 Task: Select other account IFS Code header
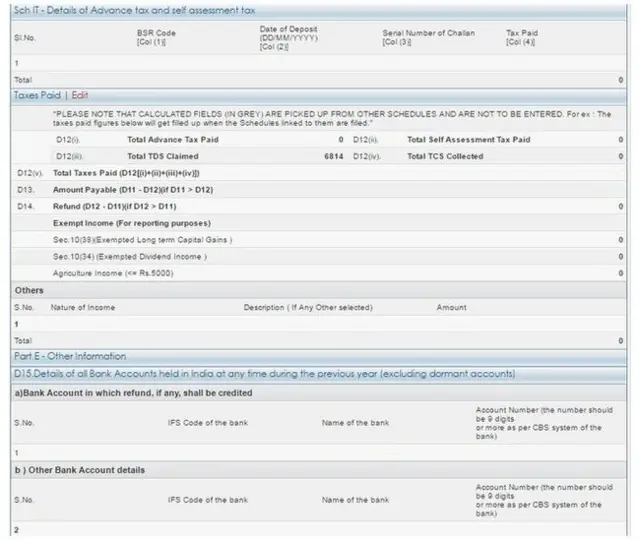(x=208, y=500)
